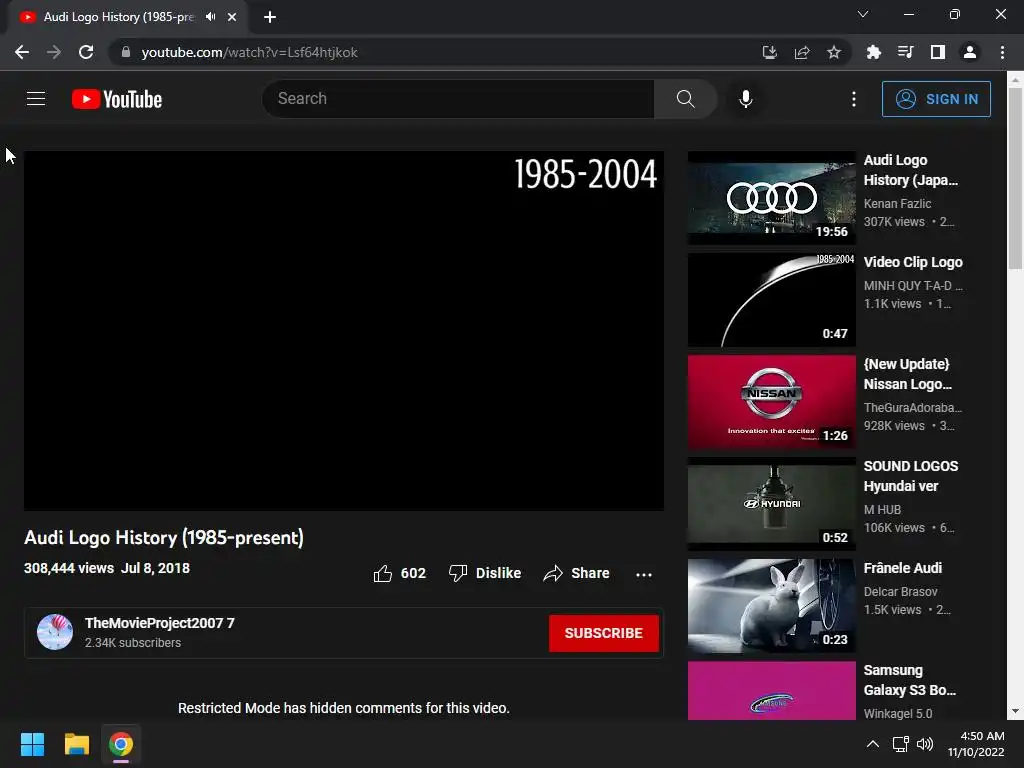Screen dimensions: 1024x768
Task: Open Chrome profile icon
Action: click(x=970, y=52)
